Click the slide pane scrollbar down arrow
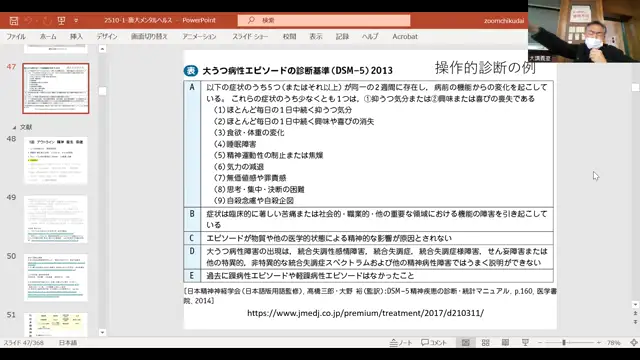The height and width of the screenshot is (360, 640). [x=635, y=305]
